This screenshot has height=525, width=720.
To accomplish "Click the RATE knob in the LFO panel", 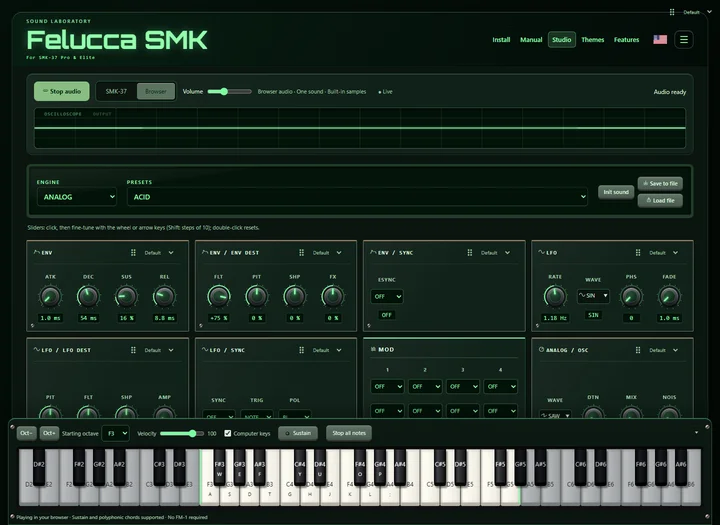I will (555, 297).
